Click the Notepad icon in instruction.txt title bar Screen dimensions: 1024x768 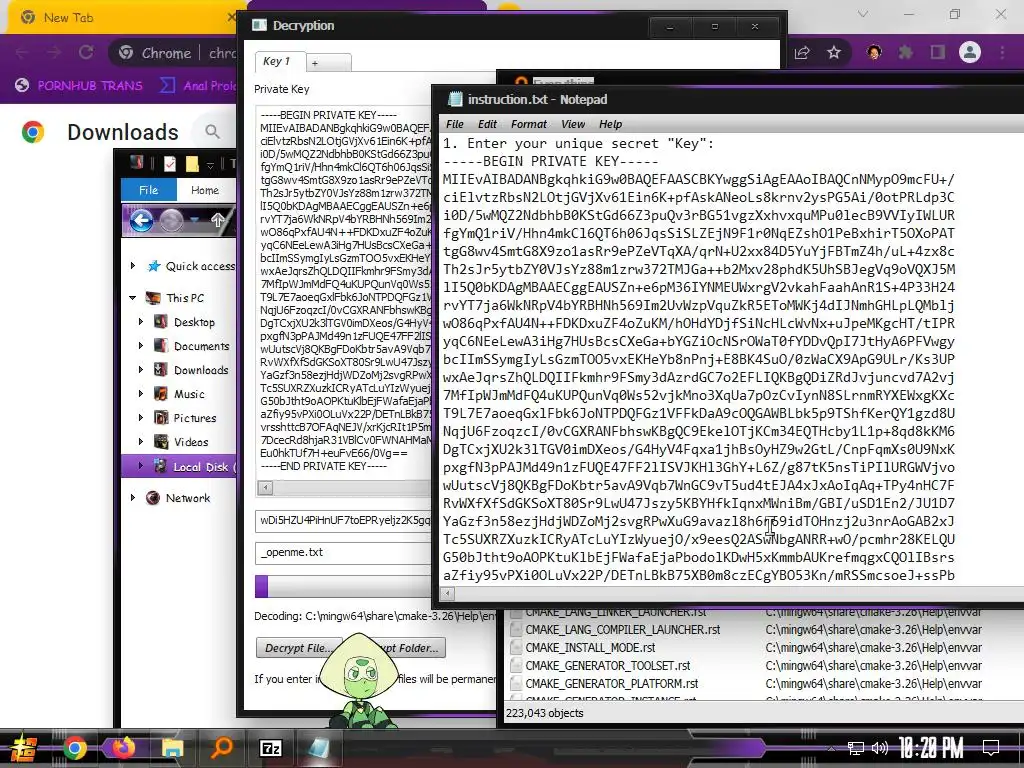(455, 99)
